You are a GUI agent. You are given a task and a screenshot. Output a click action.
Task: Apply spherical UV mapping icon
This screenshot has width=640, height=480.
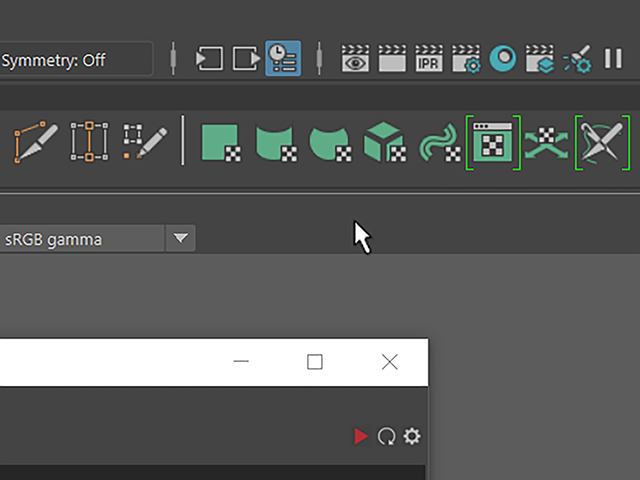pyautogui.click(x=331, y=143)
